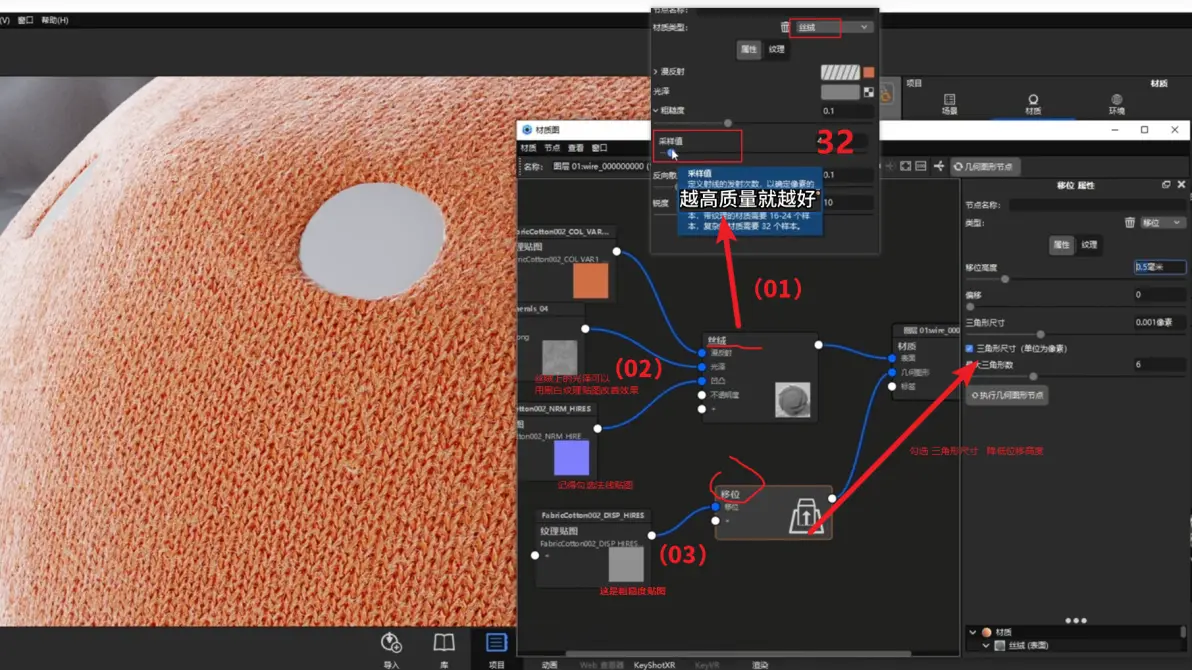The height and width of the screenshot is (670, 1192).
Task: Open the 帮助(H) menu in main menu bar
Action: tap(54, 21)
